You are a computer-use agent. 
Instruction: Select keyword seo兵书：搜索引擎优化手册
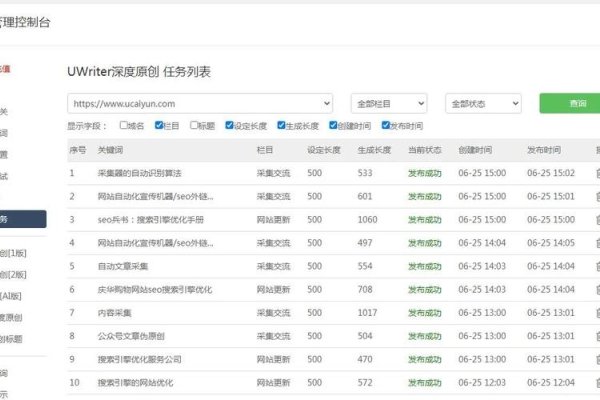[150, 220]
